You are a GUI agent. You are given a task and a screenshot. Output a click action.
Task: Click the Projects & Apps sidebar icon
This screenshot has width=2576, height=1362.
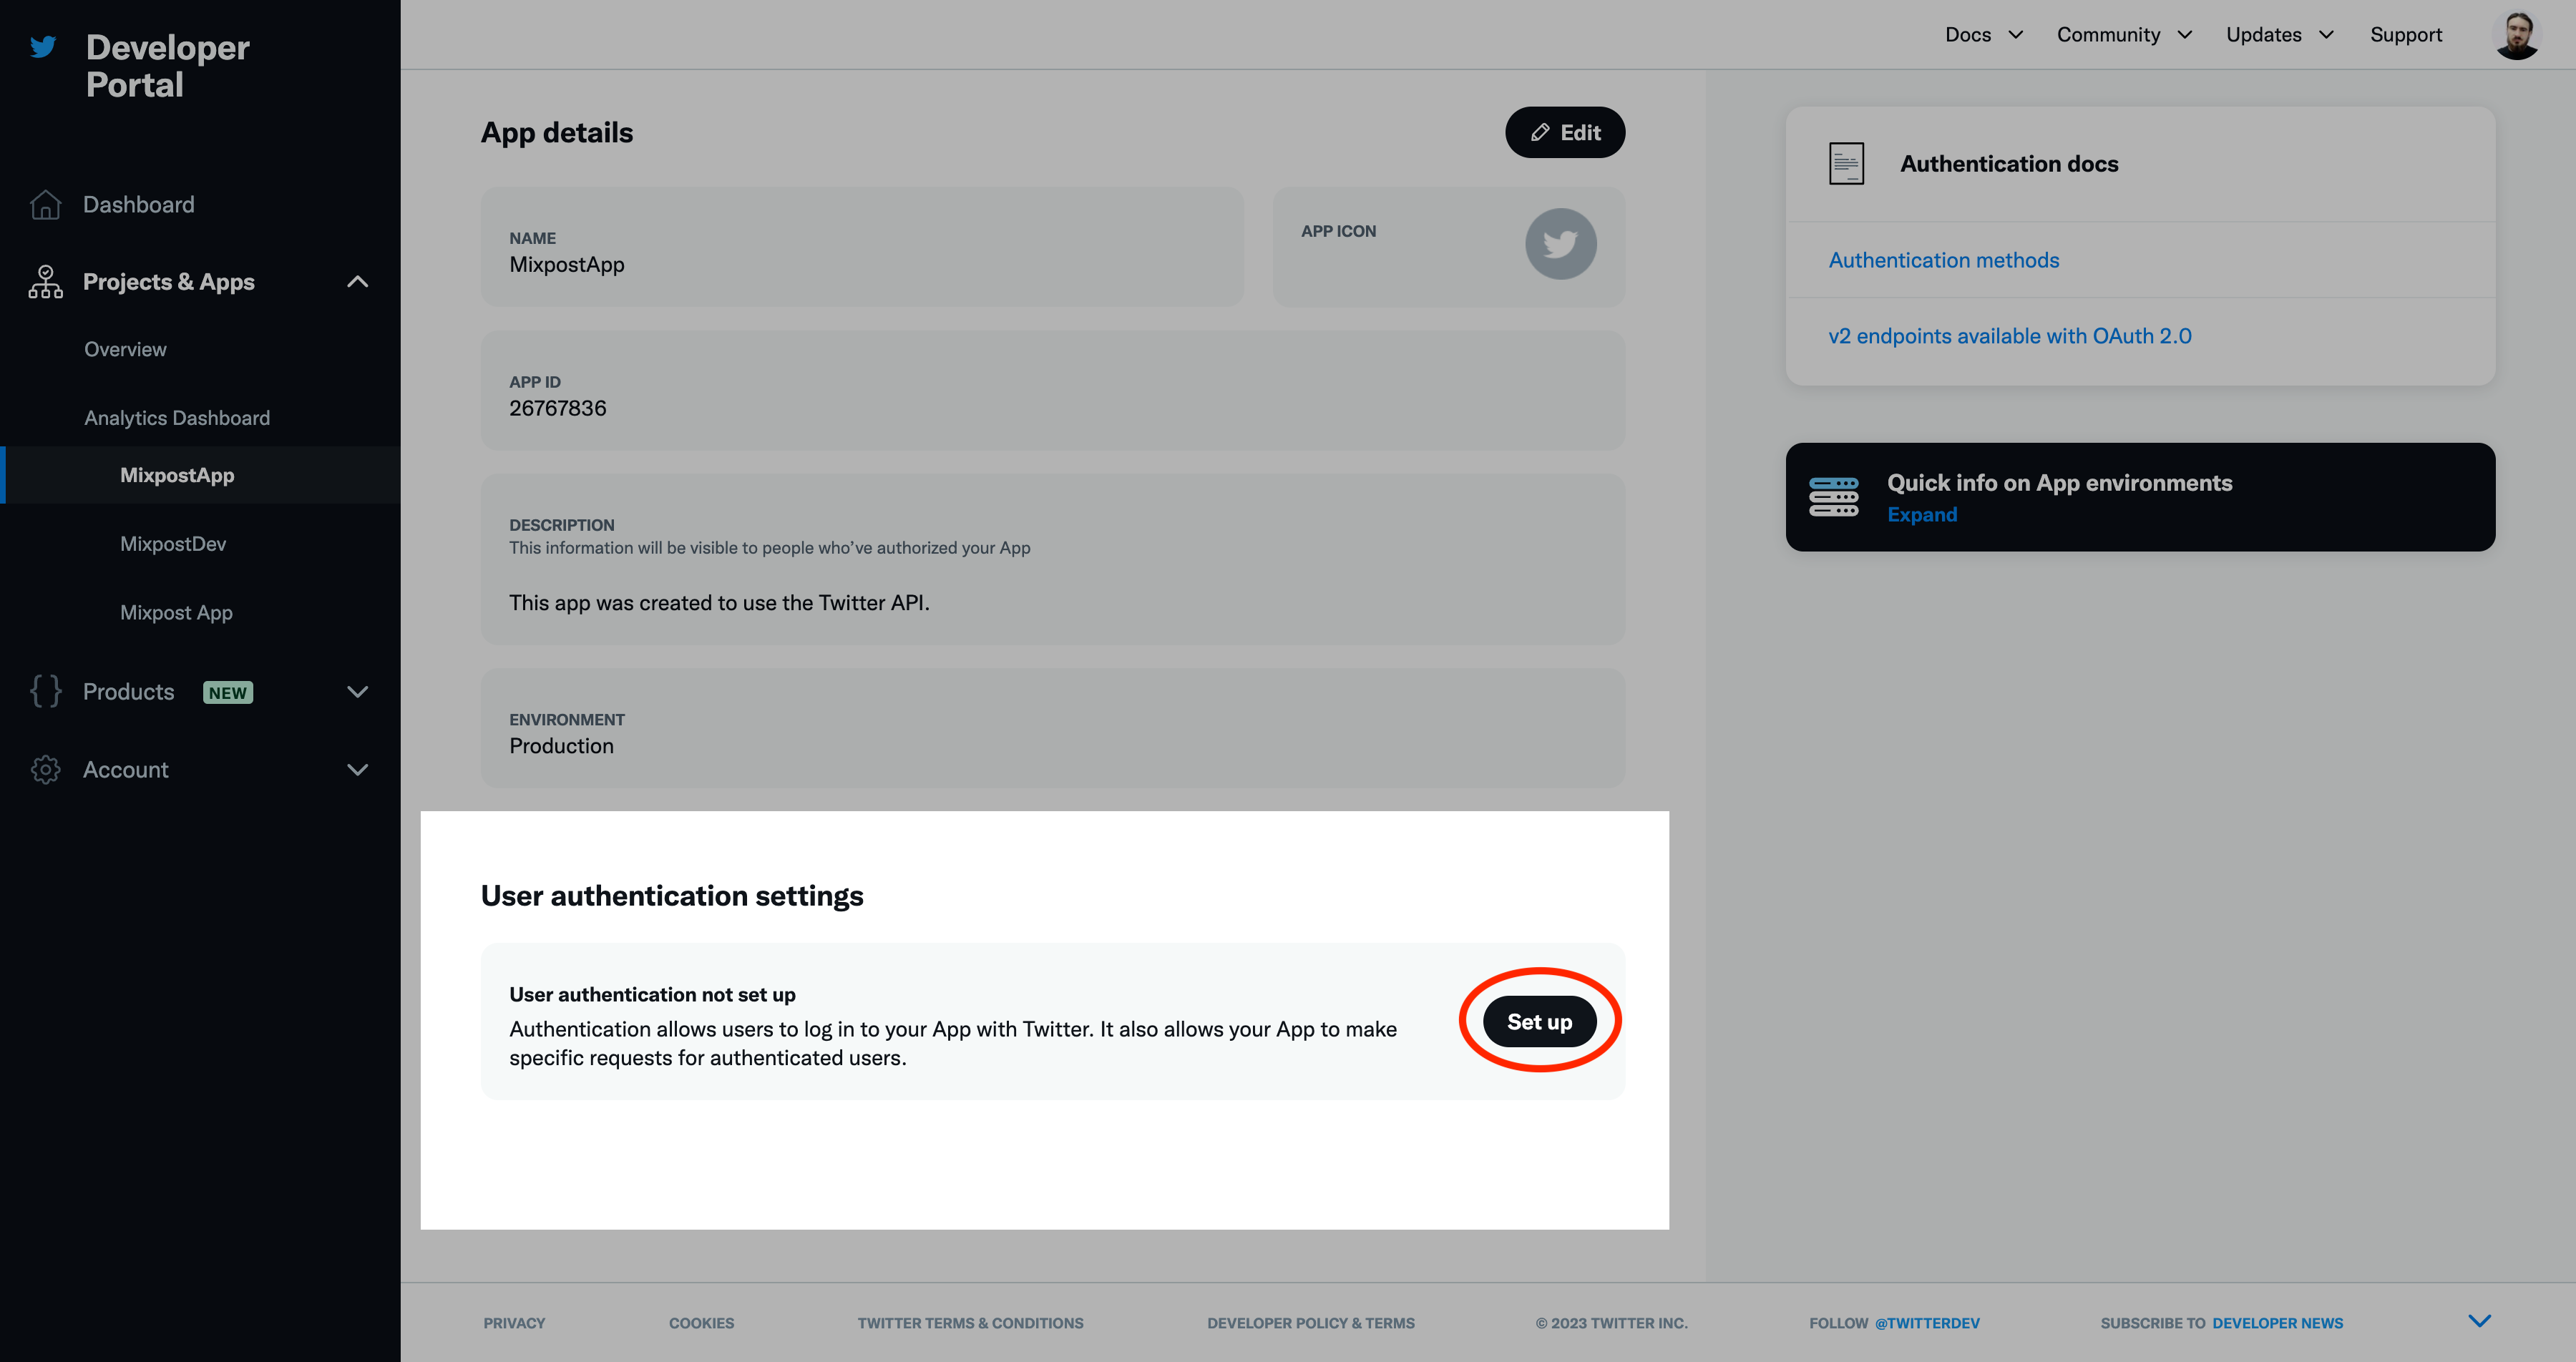(x=44, y=281)
